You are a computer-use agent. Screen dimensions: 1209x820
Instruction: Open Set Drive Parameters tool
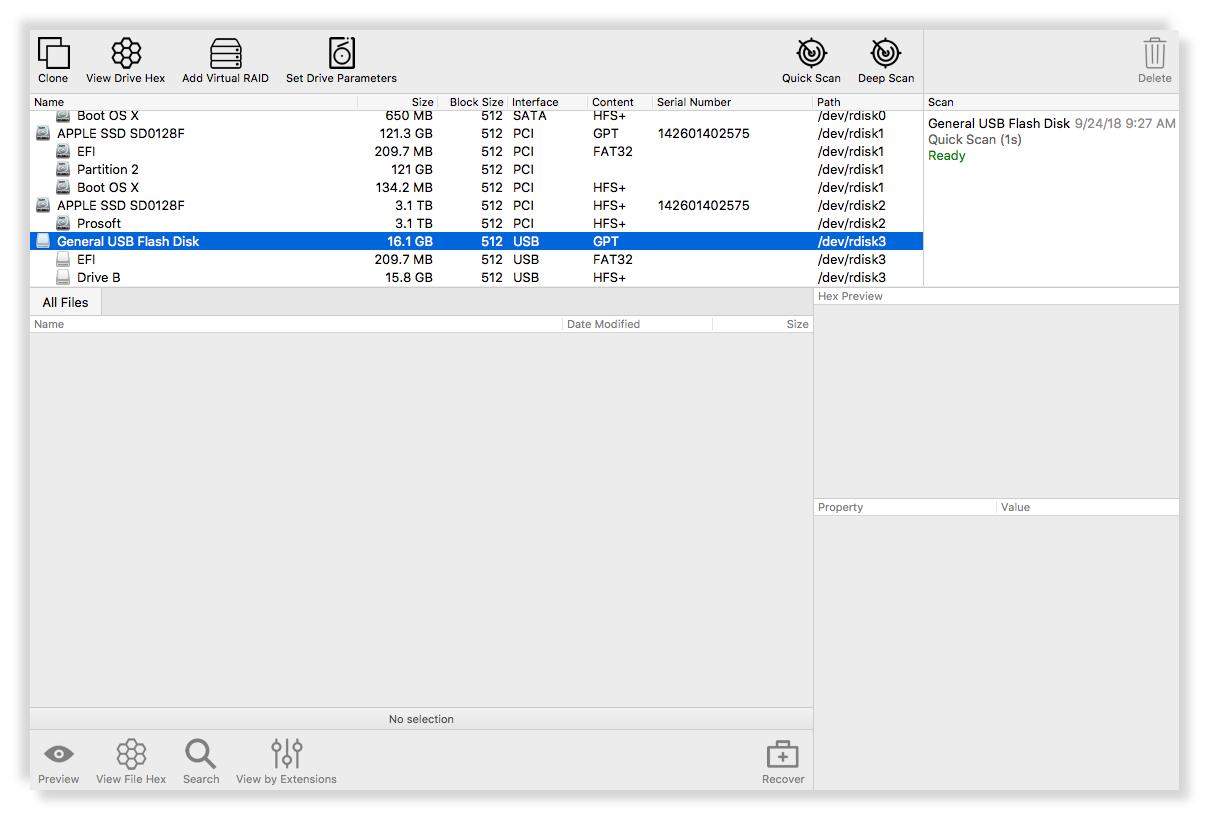[x=341, y=54]
